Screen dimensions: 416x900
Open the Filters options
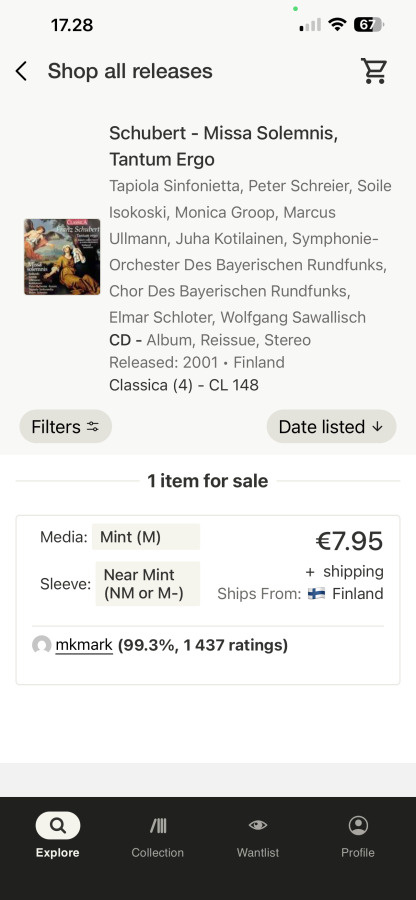[65, 426]
